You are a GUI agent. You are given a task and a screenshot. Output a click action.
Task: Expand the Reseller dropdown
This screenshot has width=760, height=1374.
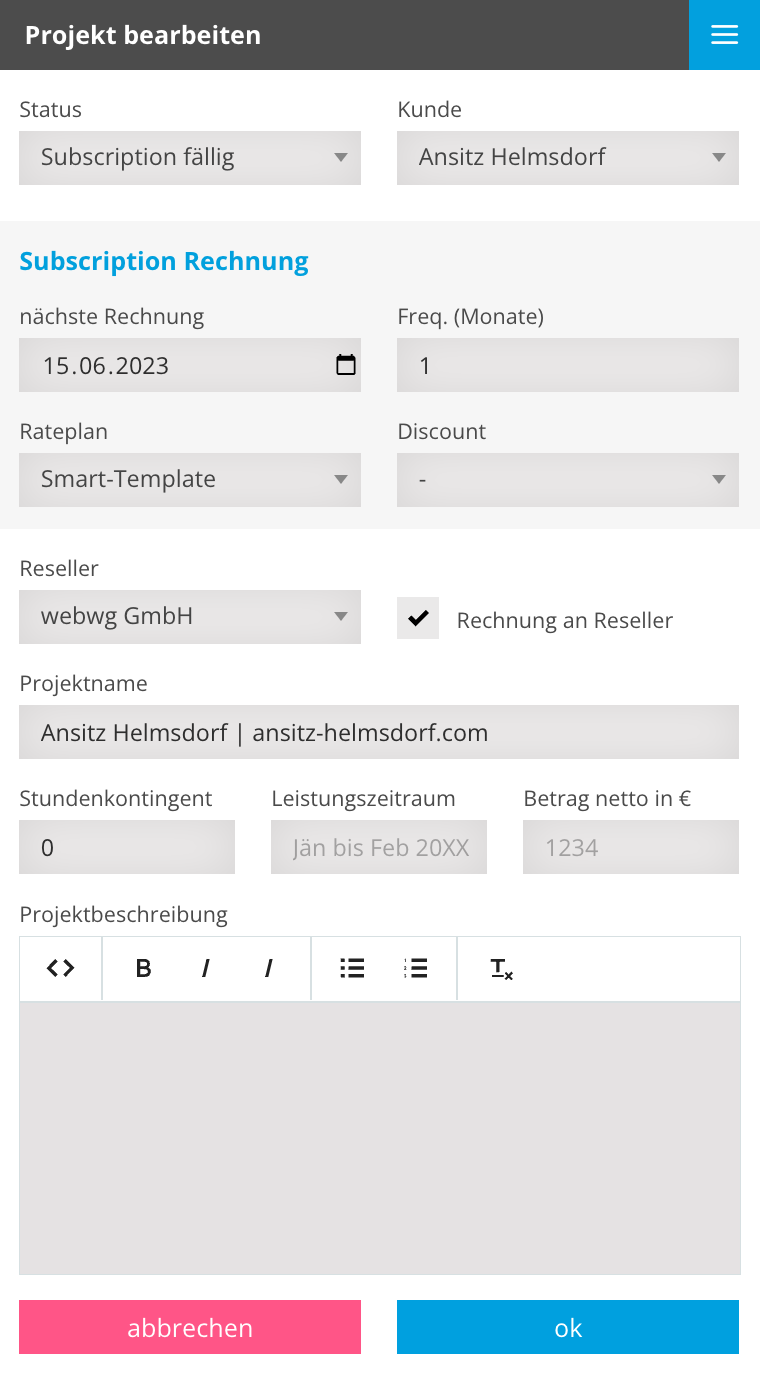click(190, 617)
